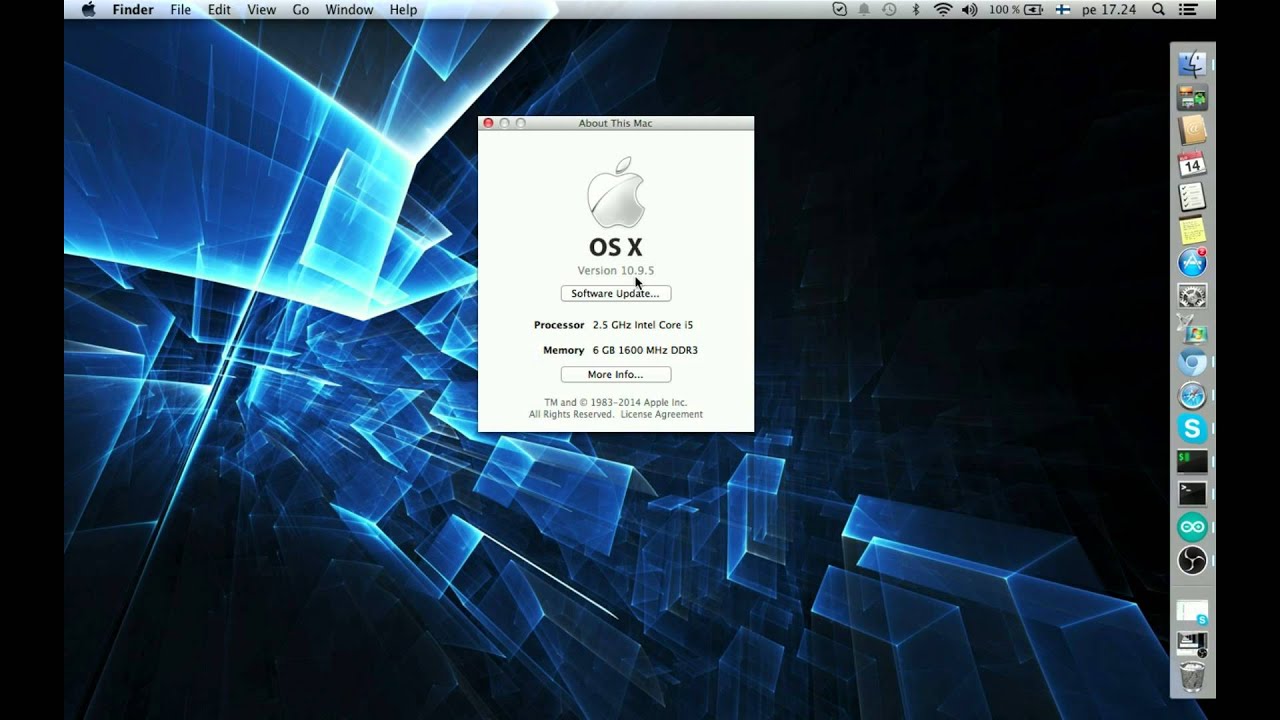Click the 6 GB 1600 MHz DDR3 text
The width and height of the screenshot is (1280, 720).
tap(645, 350)
